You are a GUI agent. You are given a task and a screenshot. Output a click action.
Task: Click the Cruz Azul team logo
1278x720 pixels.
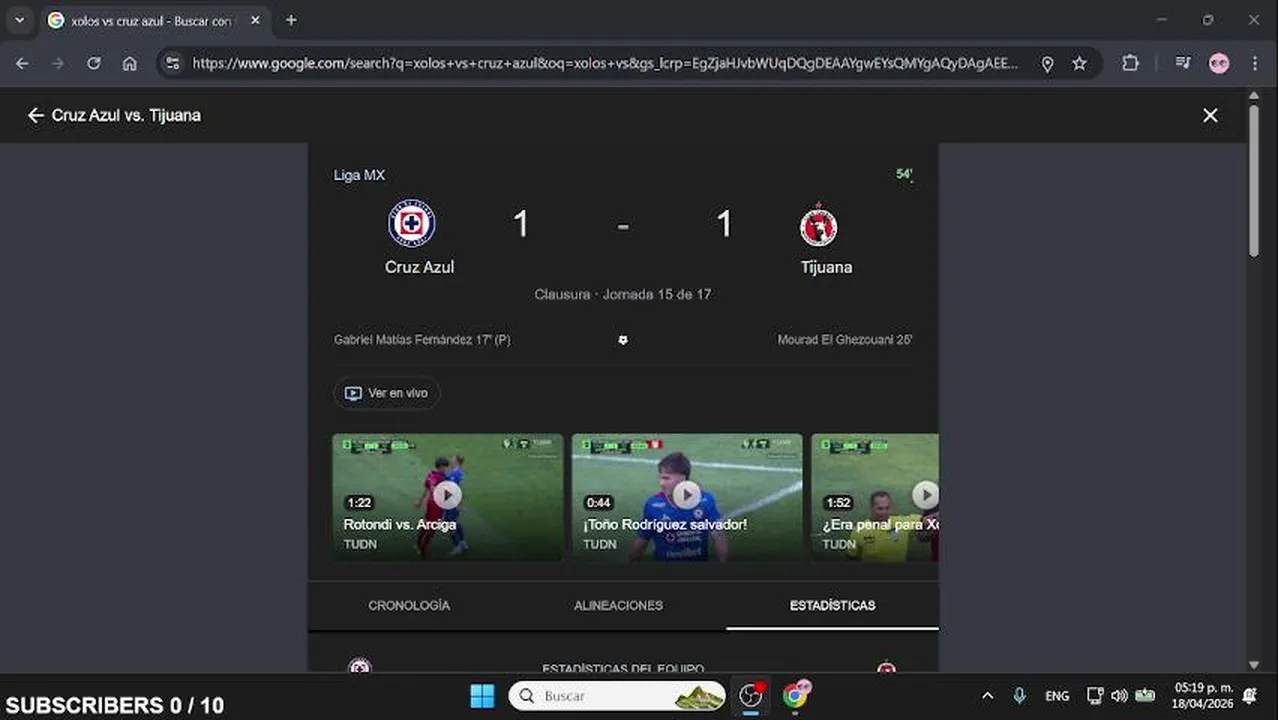(x=412, y=223)
